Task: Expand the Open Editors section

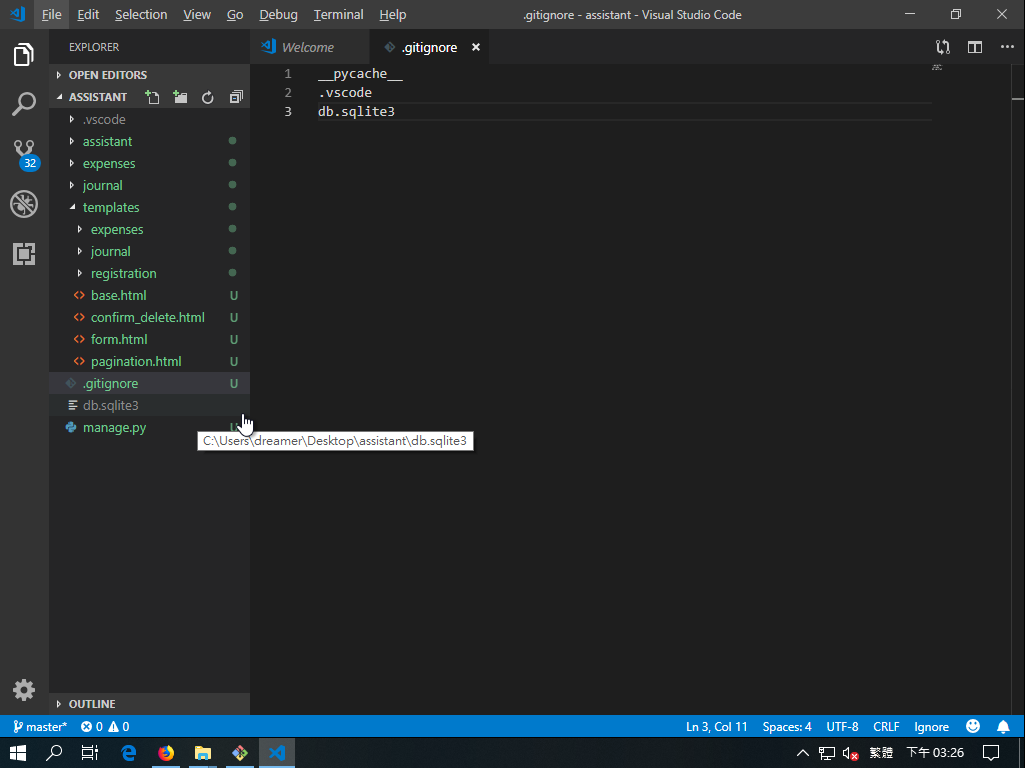Action: [107, 75]
